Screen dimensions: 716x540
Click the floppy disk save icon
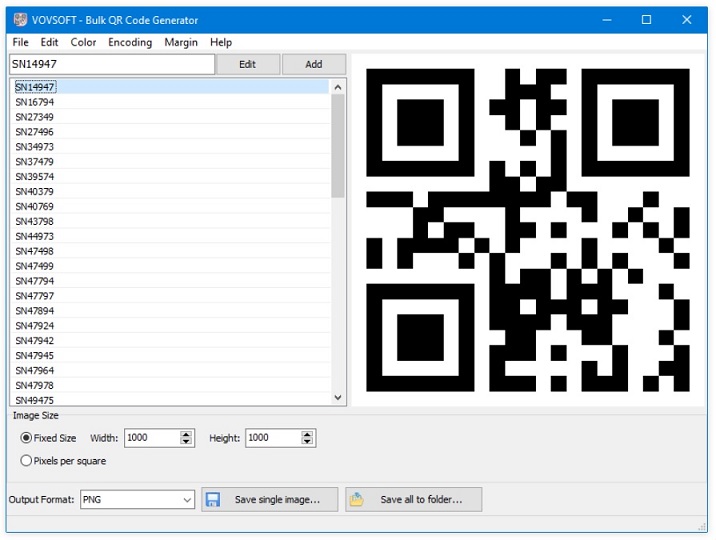click(x=212, y=499)
